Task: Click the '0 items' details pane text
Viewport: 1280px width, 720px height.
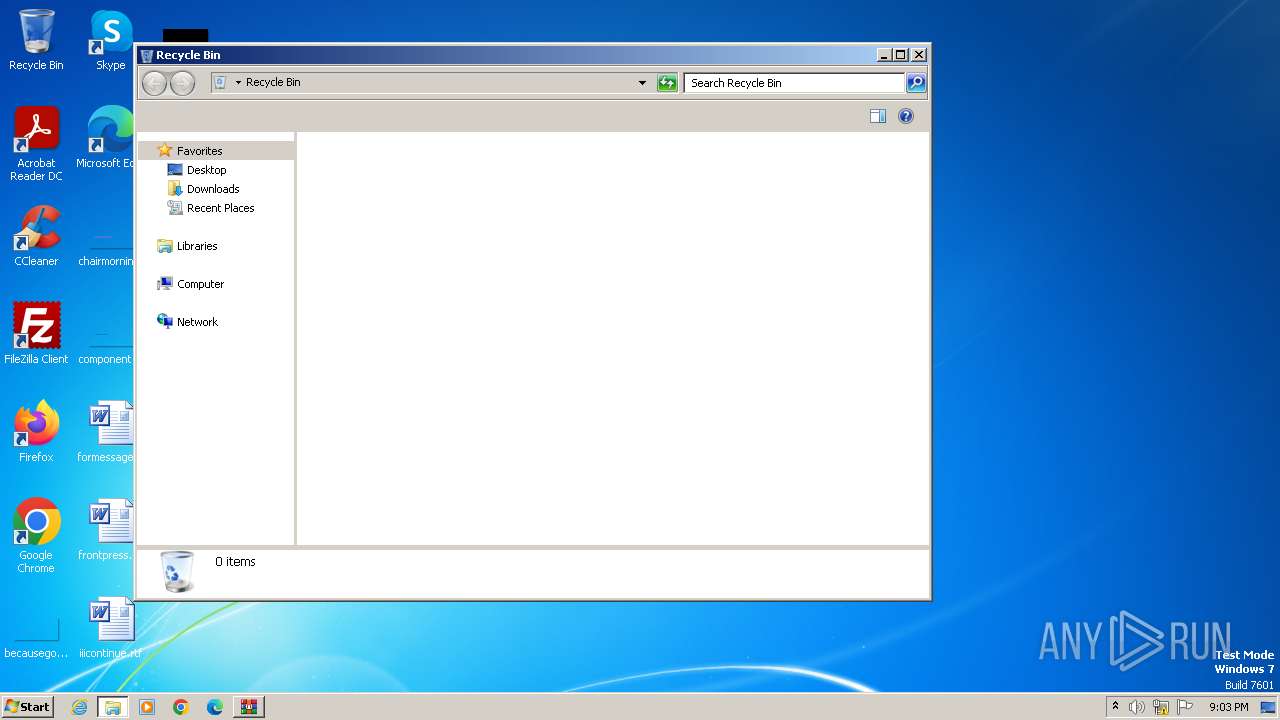Action: 235,562
